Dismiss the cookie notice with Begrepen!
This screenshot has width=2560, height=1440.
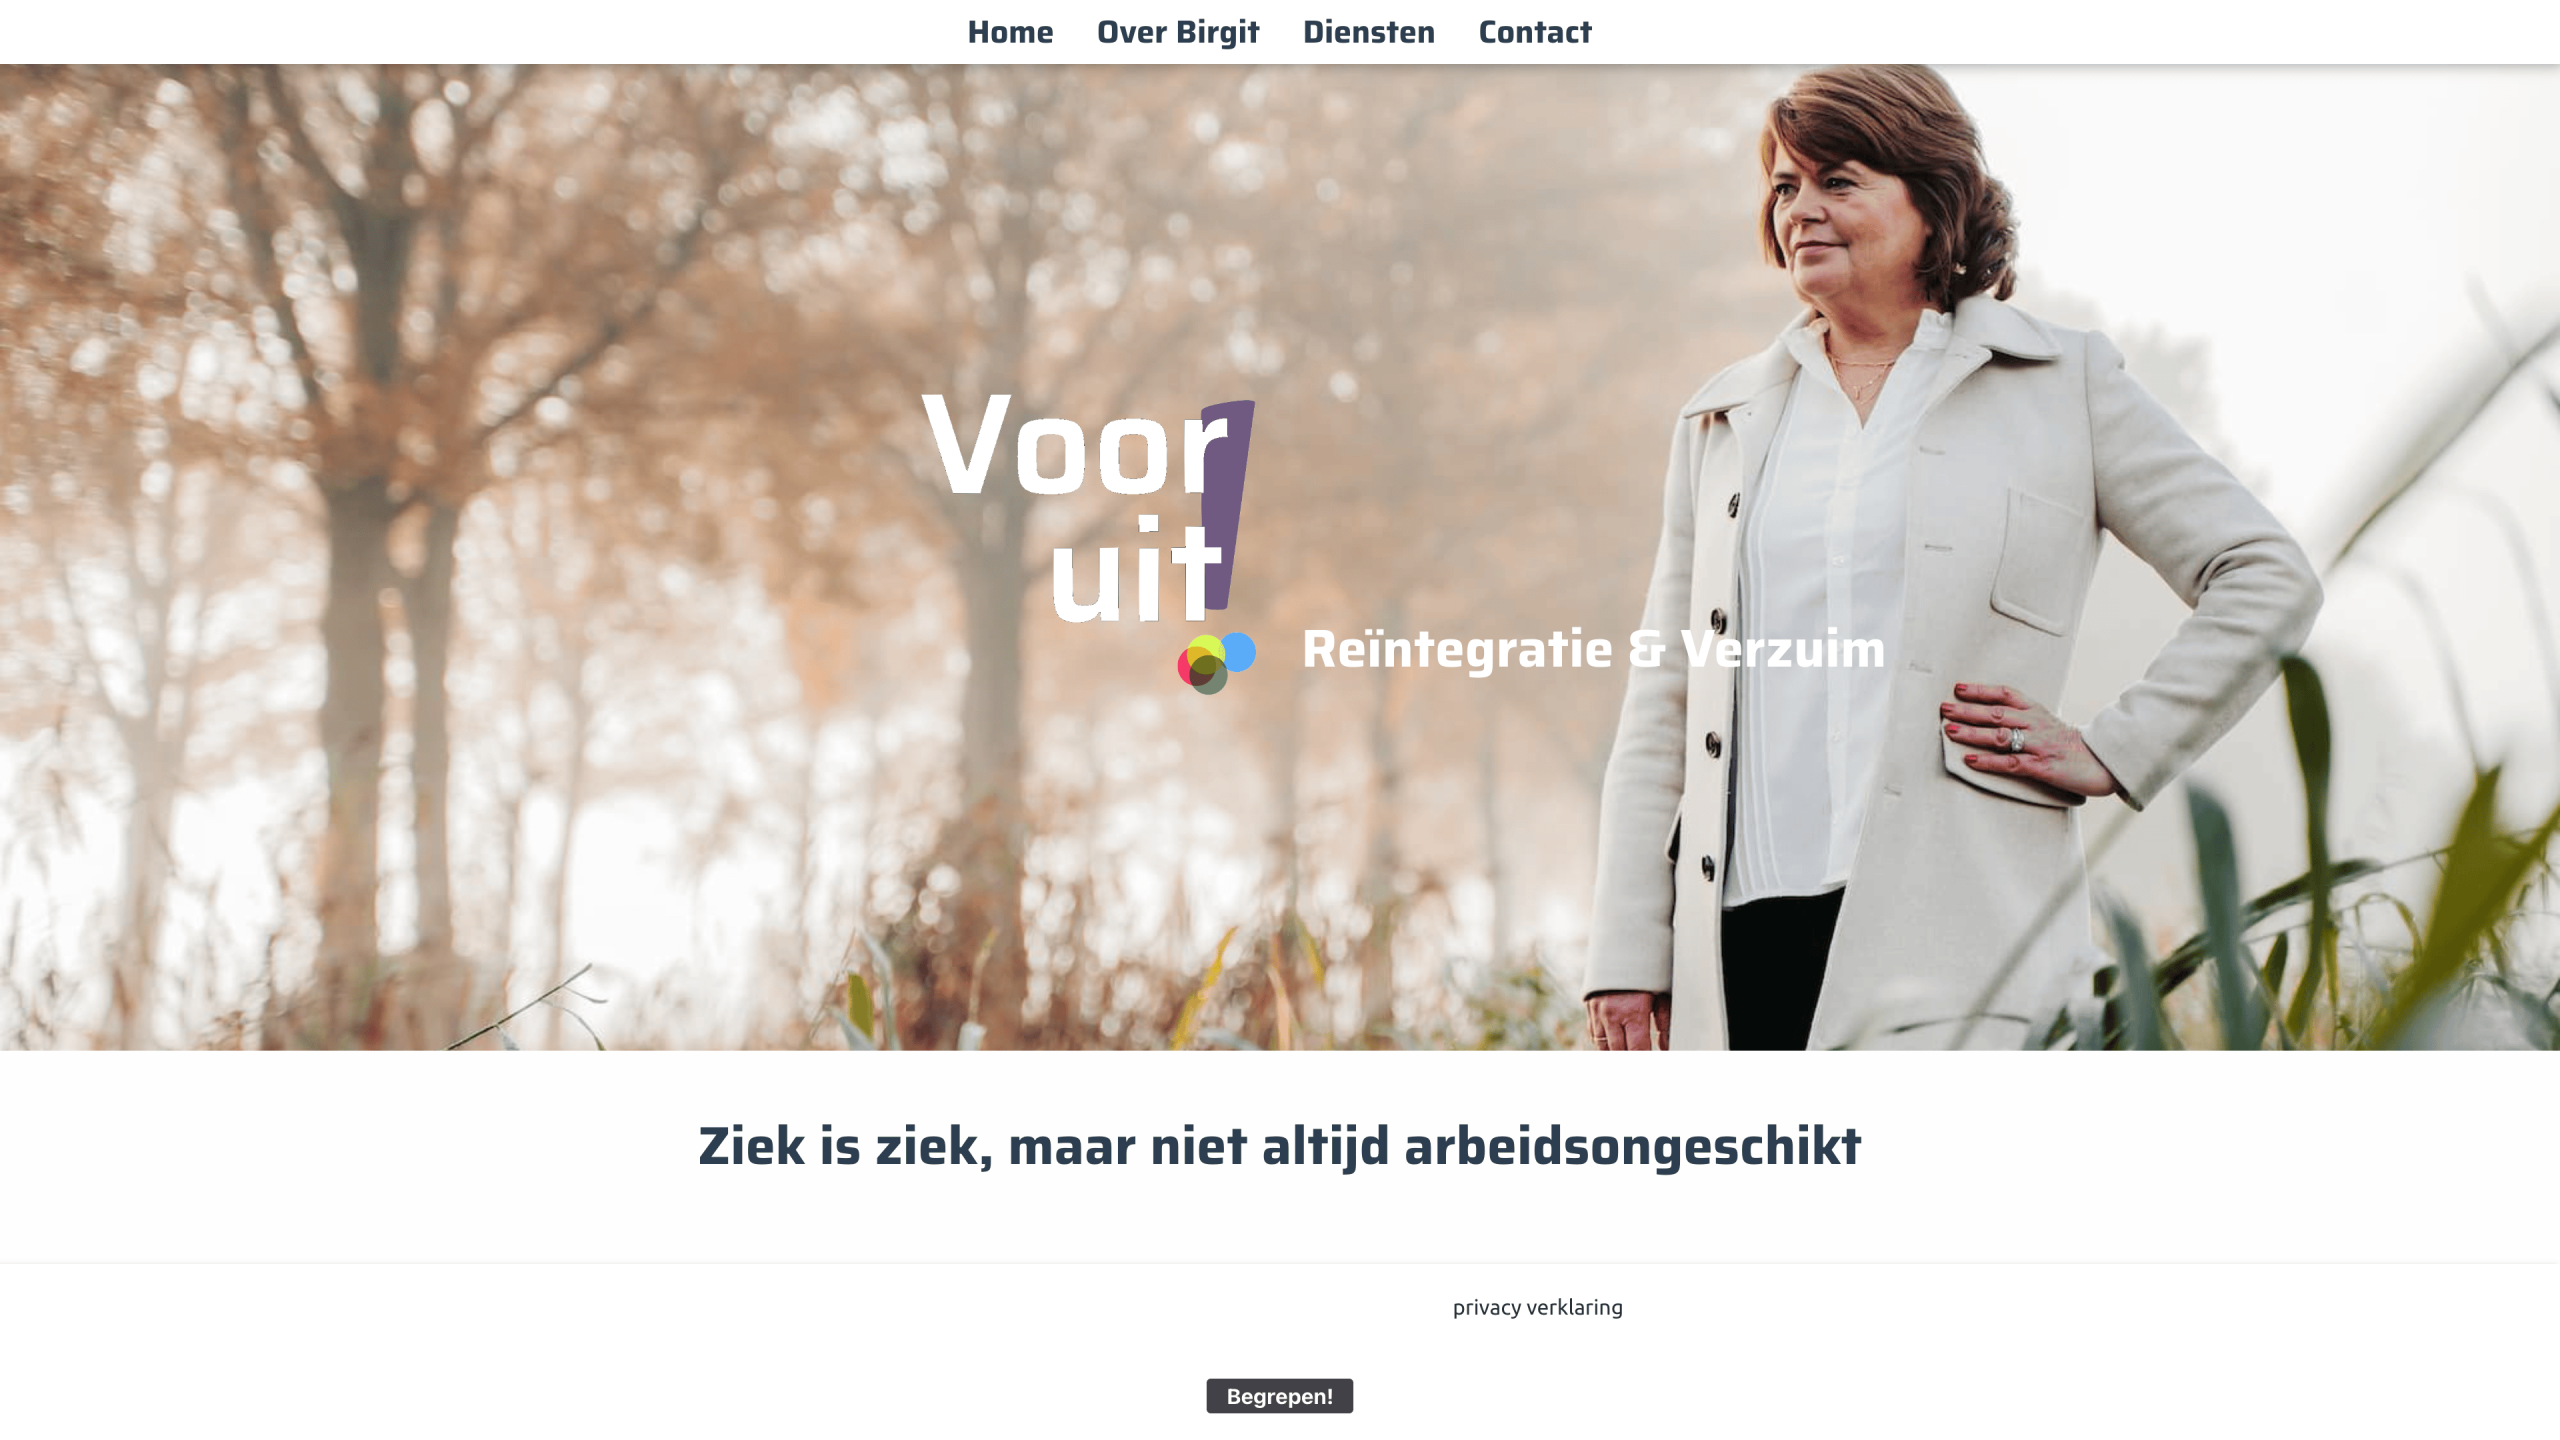pyautogui.click(x=1279, y=1396)
